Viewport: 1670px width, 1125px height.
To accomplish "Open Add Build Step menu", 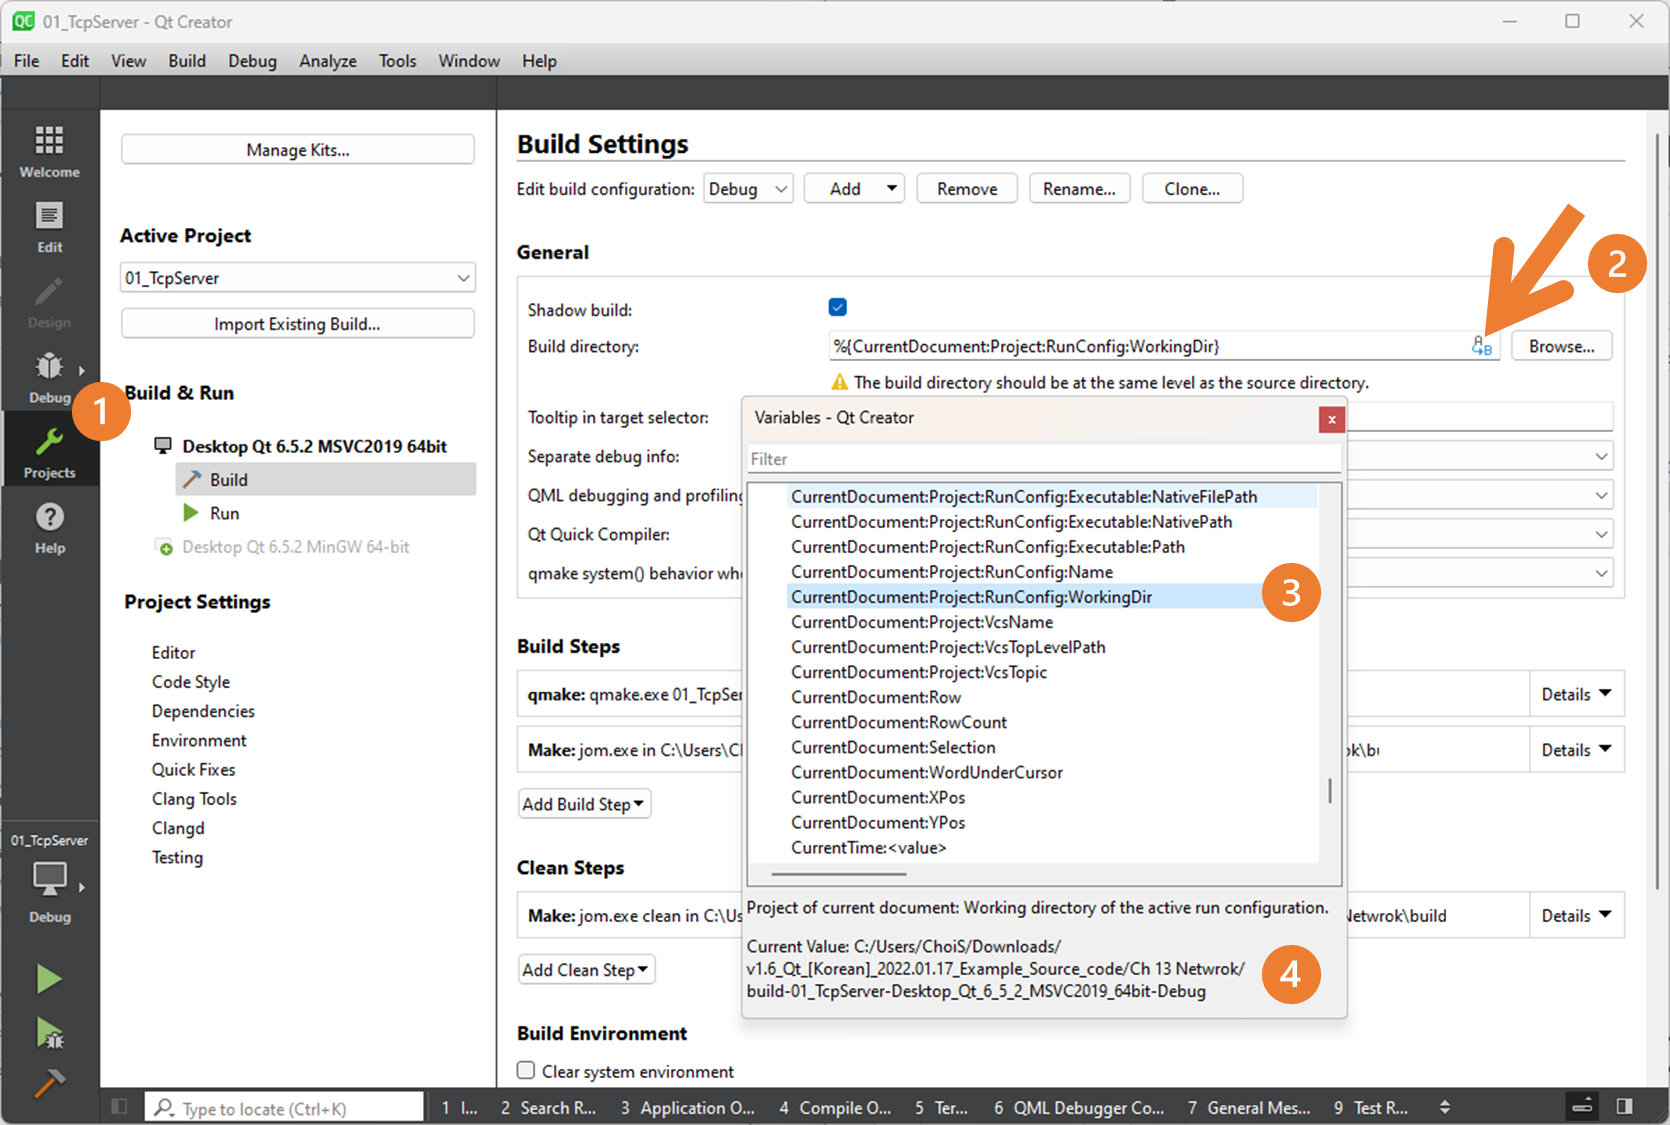I will (585, 804).
